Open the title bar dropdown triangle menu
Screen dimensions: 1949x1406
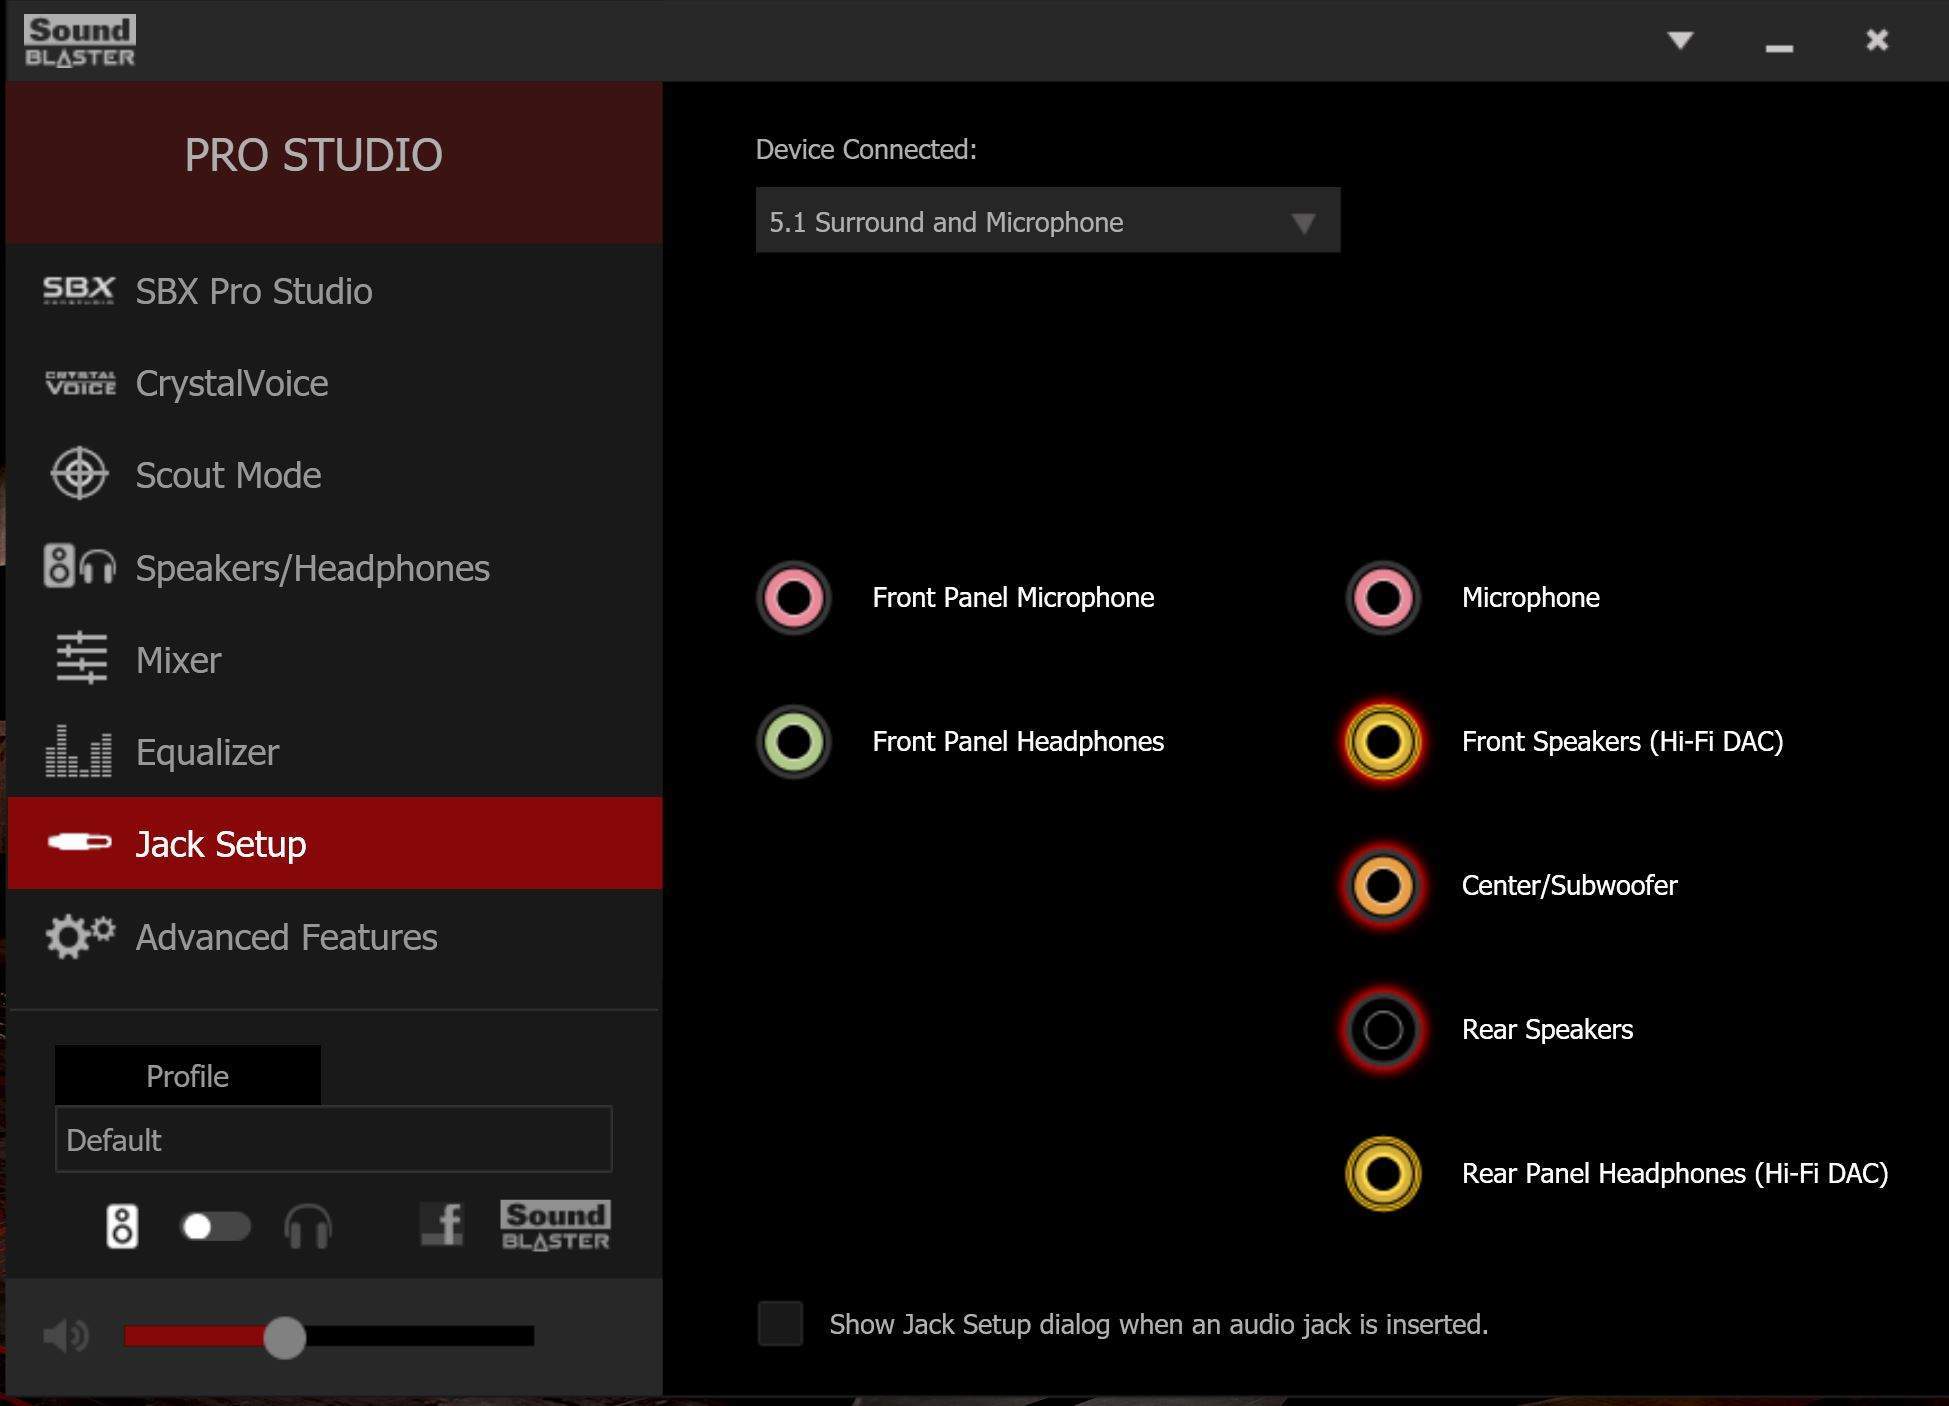pos(1680,40)
